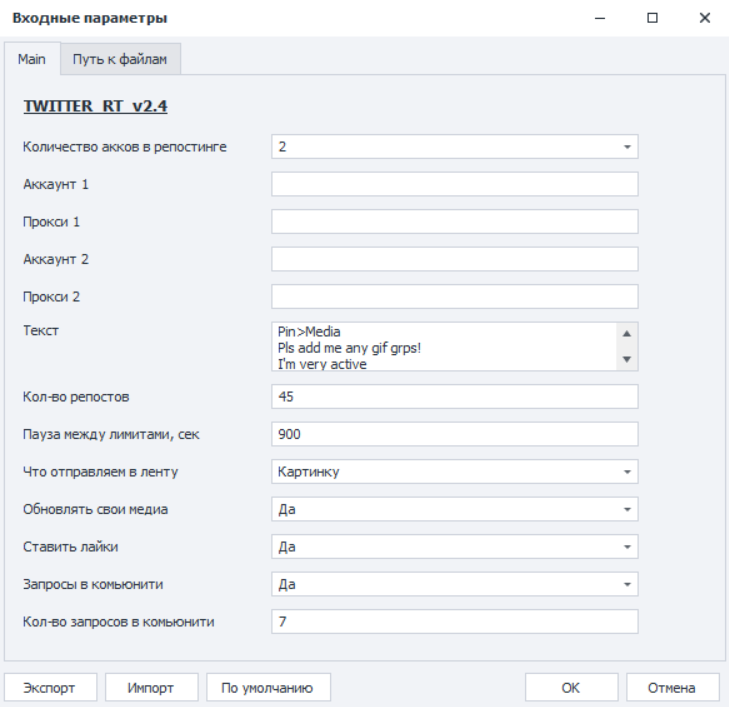Focus the Аккаунт 2 text field
This screenshot has width=729, height=707.
[454, 259]
